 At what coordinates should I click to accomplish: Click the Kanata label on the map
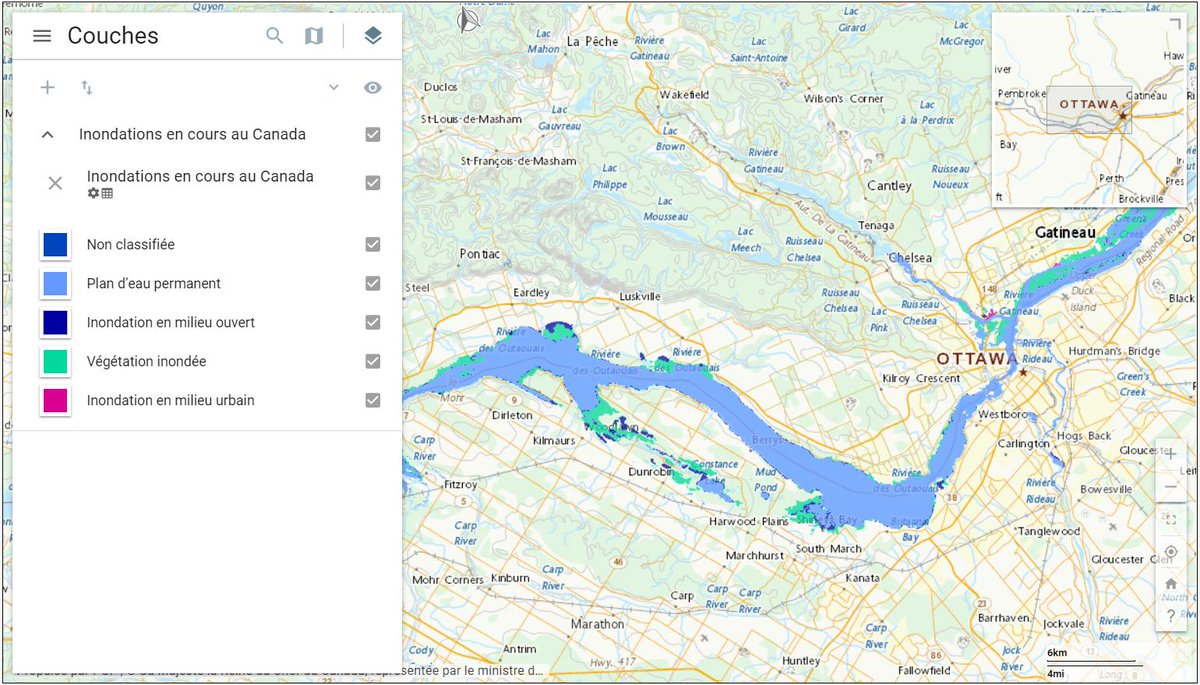[862, 578]
